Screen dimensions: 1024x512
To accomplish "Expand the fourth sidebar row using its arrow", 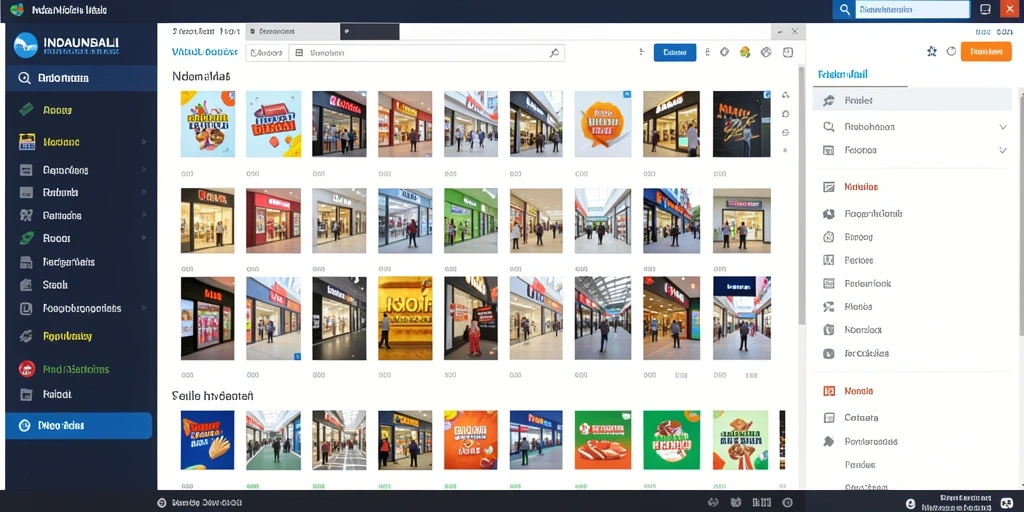I will (x=144, y=170).
